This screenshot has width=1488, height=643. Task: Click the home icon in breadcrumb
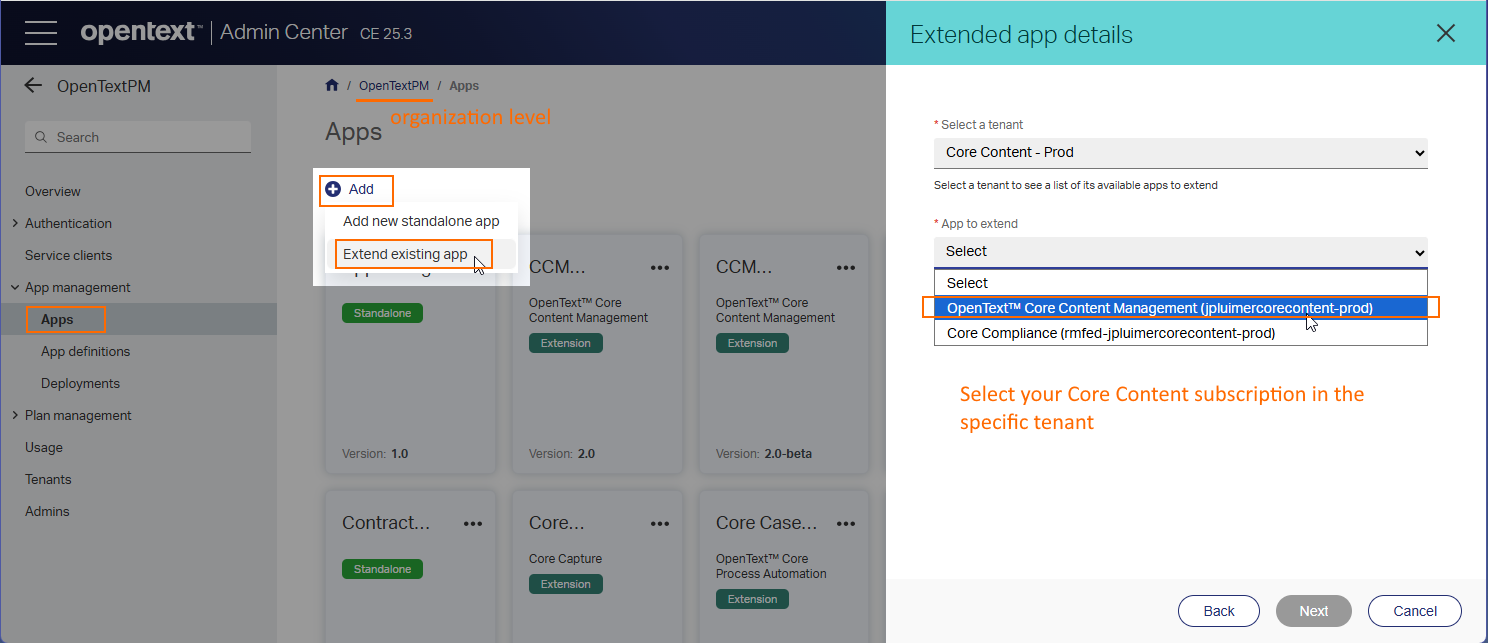point(332,86)
